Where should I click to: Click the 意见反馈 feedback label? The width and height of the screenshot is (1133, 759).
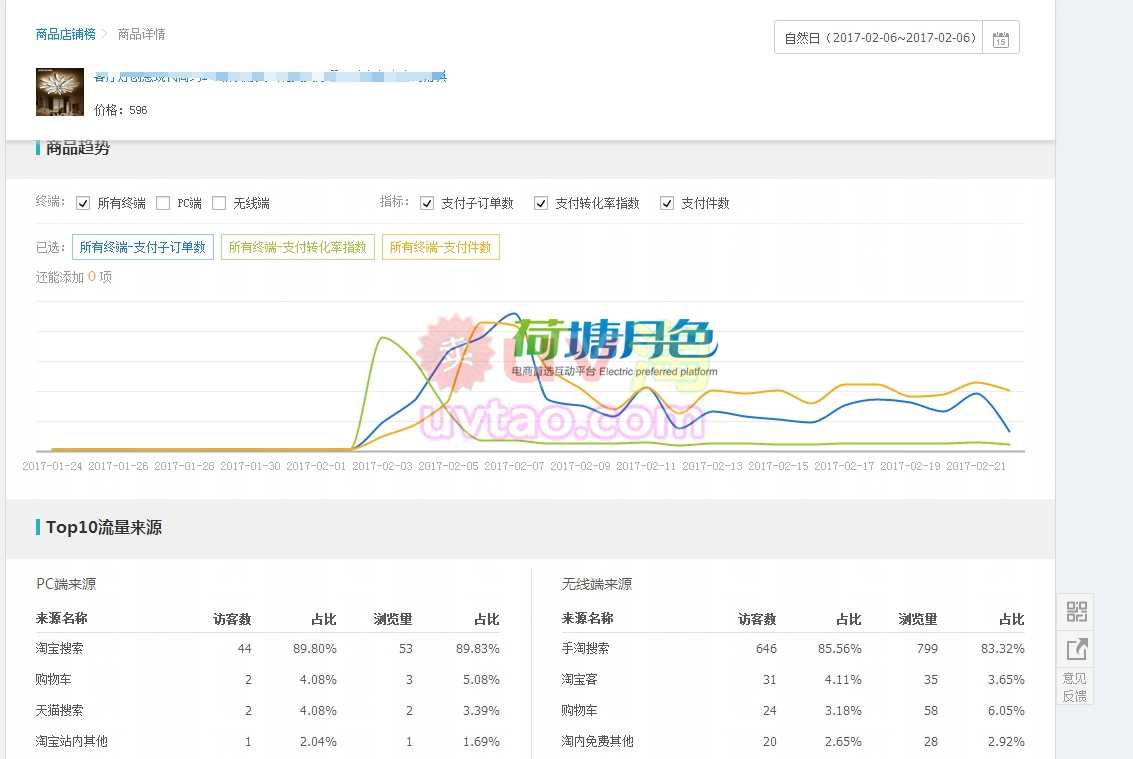(x=1075, y=686)
